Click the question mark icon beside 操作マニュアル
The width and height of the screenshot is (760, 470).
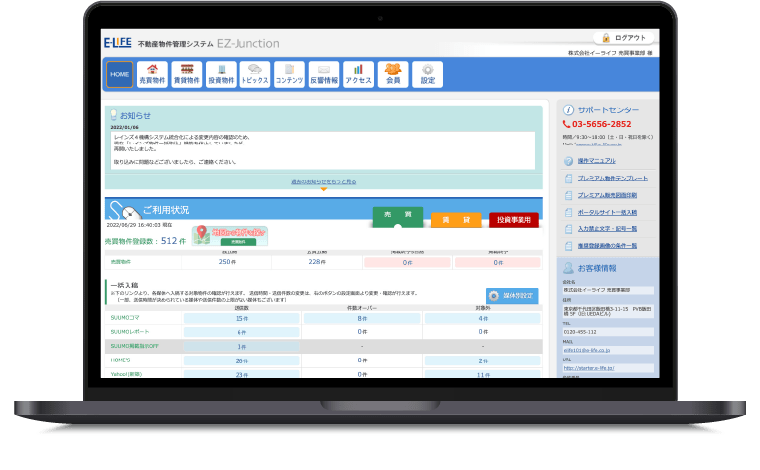coord(569,161)
